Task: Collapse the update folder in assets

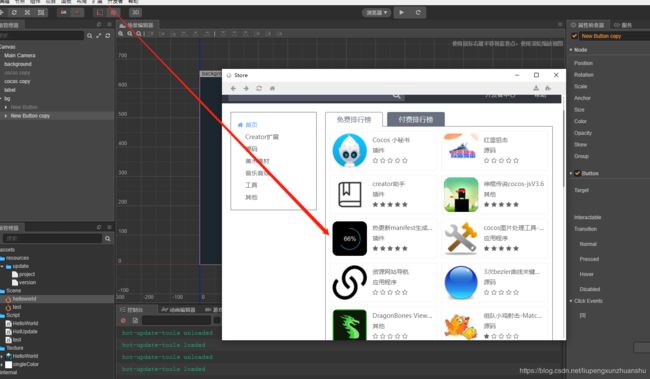Action: tap(2, 266)
